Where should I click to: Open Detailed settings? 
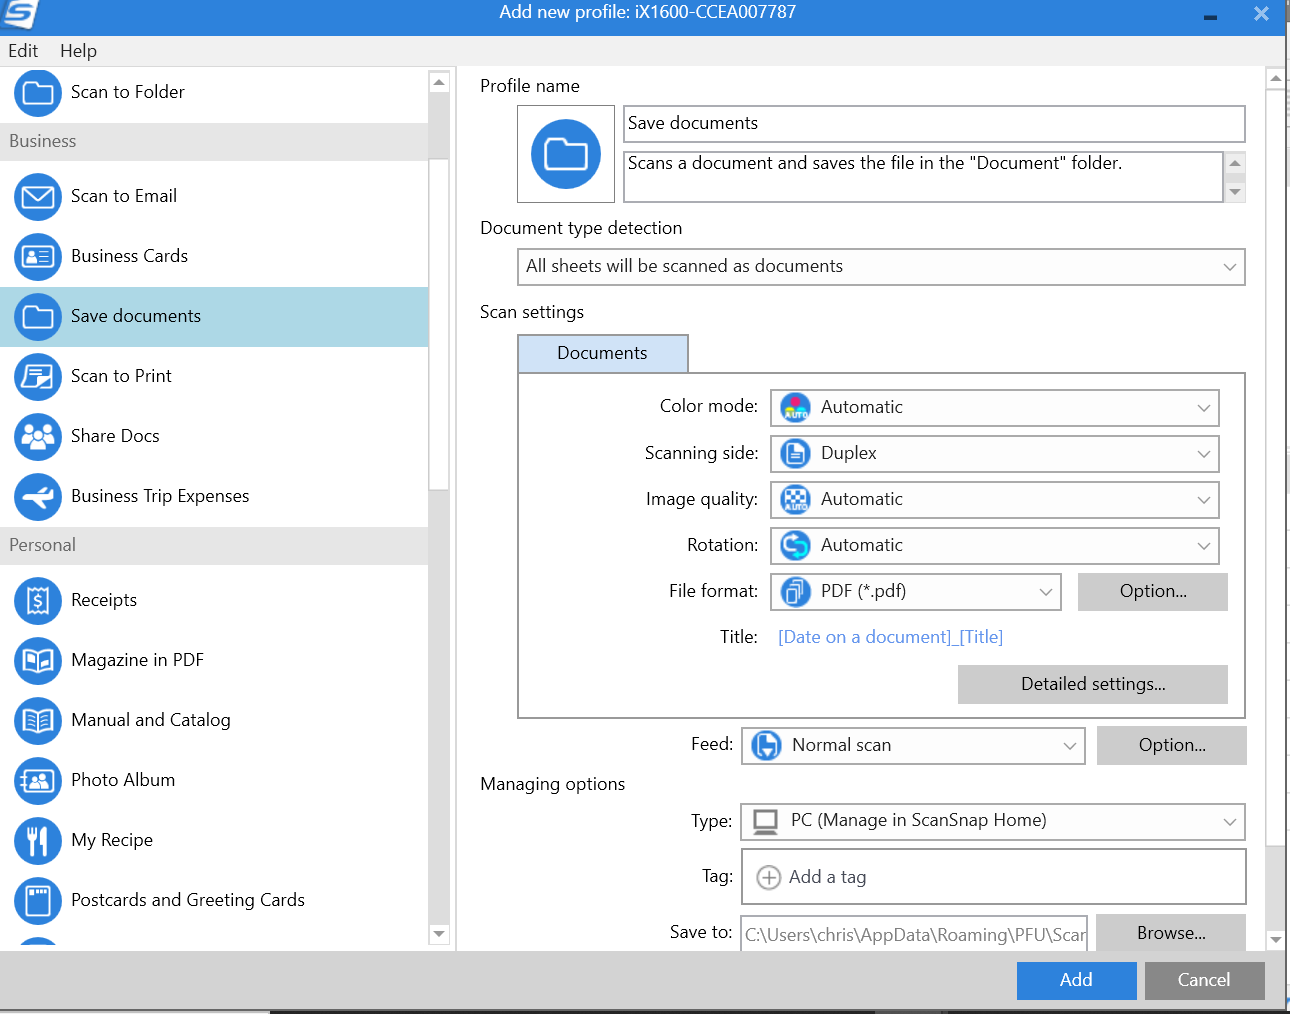click(1093, 684)
